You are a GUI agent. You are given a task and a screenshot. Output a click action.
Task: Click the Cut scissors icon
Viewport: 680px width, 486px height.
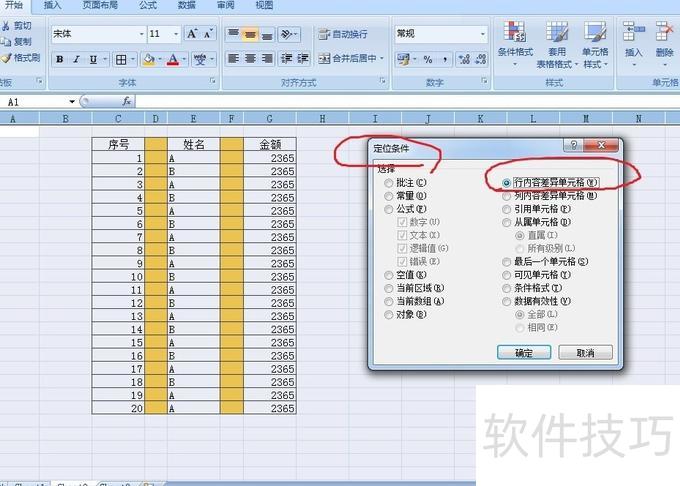click(x=6, y=26)
